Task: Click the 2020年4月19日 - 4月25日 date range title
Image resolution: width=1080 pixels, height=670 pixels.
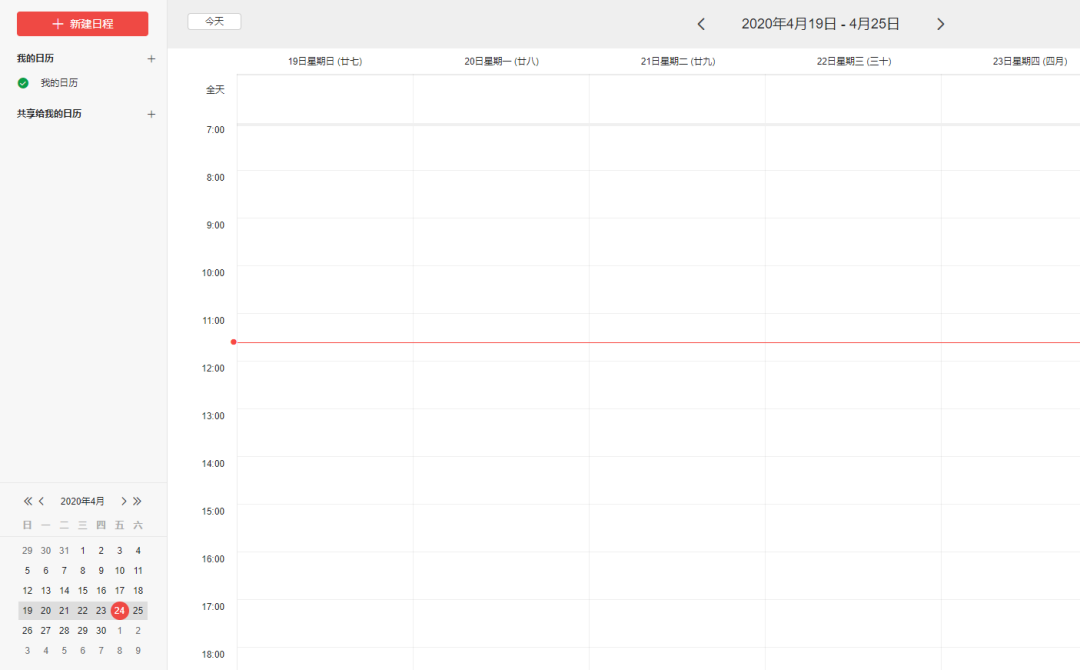Action: click(820, 24)
